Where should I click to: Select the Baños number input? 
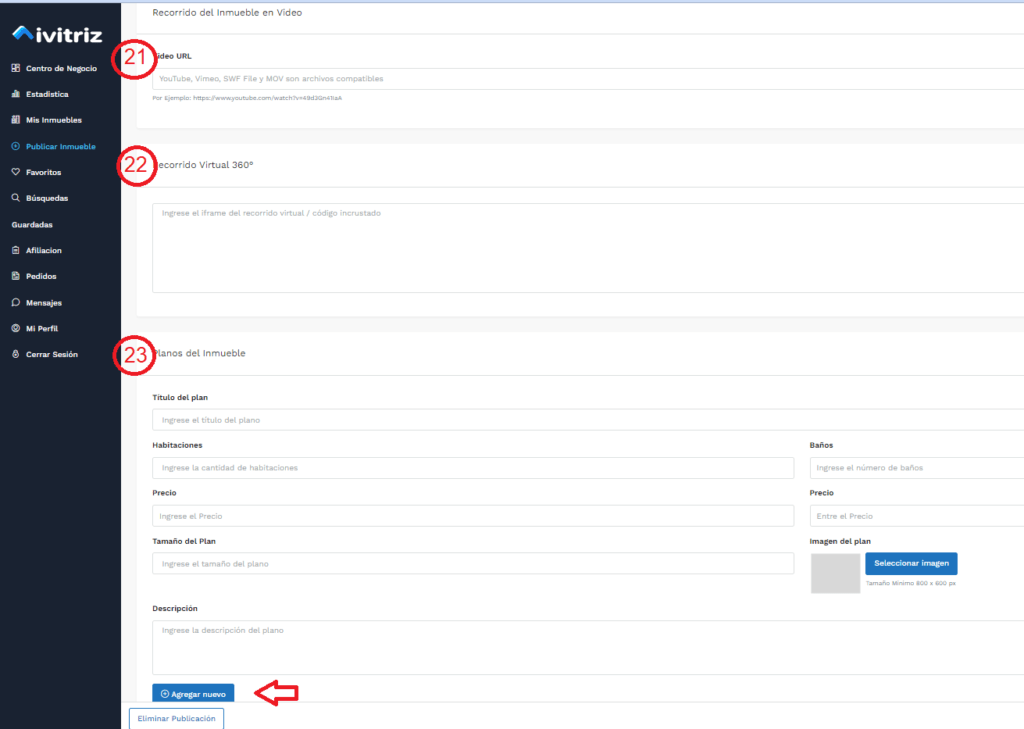[916, 468]
